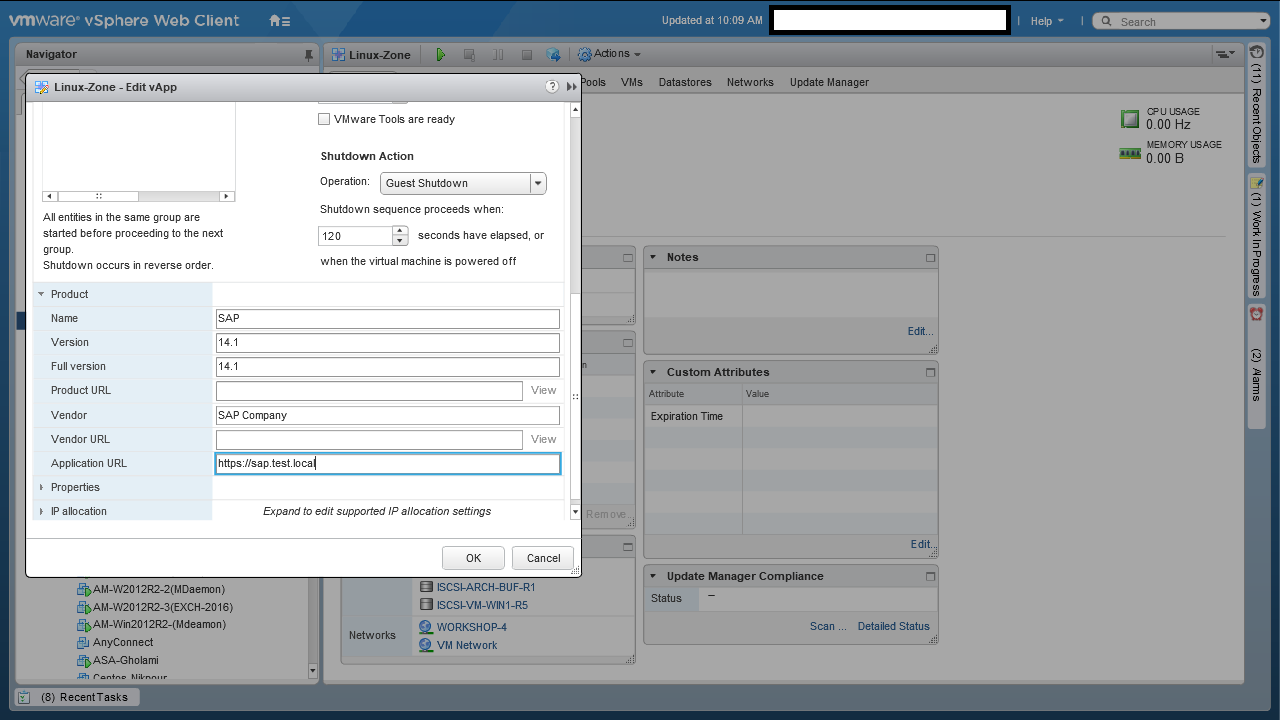Collapse the Custom Attributes panel

click(x=653, y=372)
